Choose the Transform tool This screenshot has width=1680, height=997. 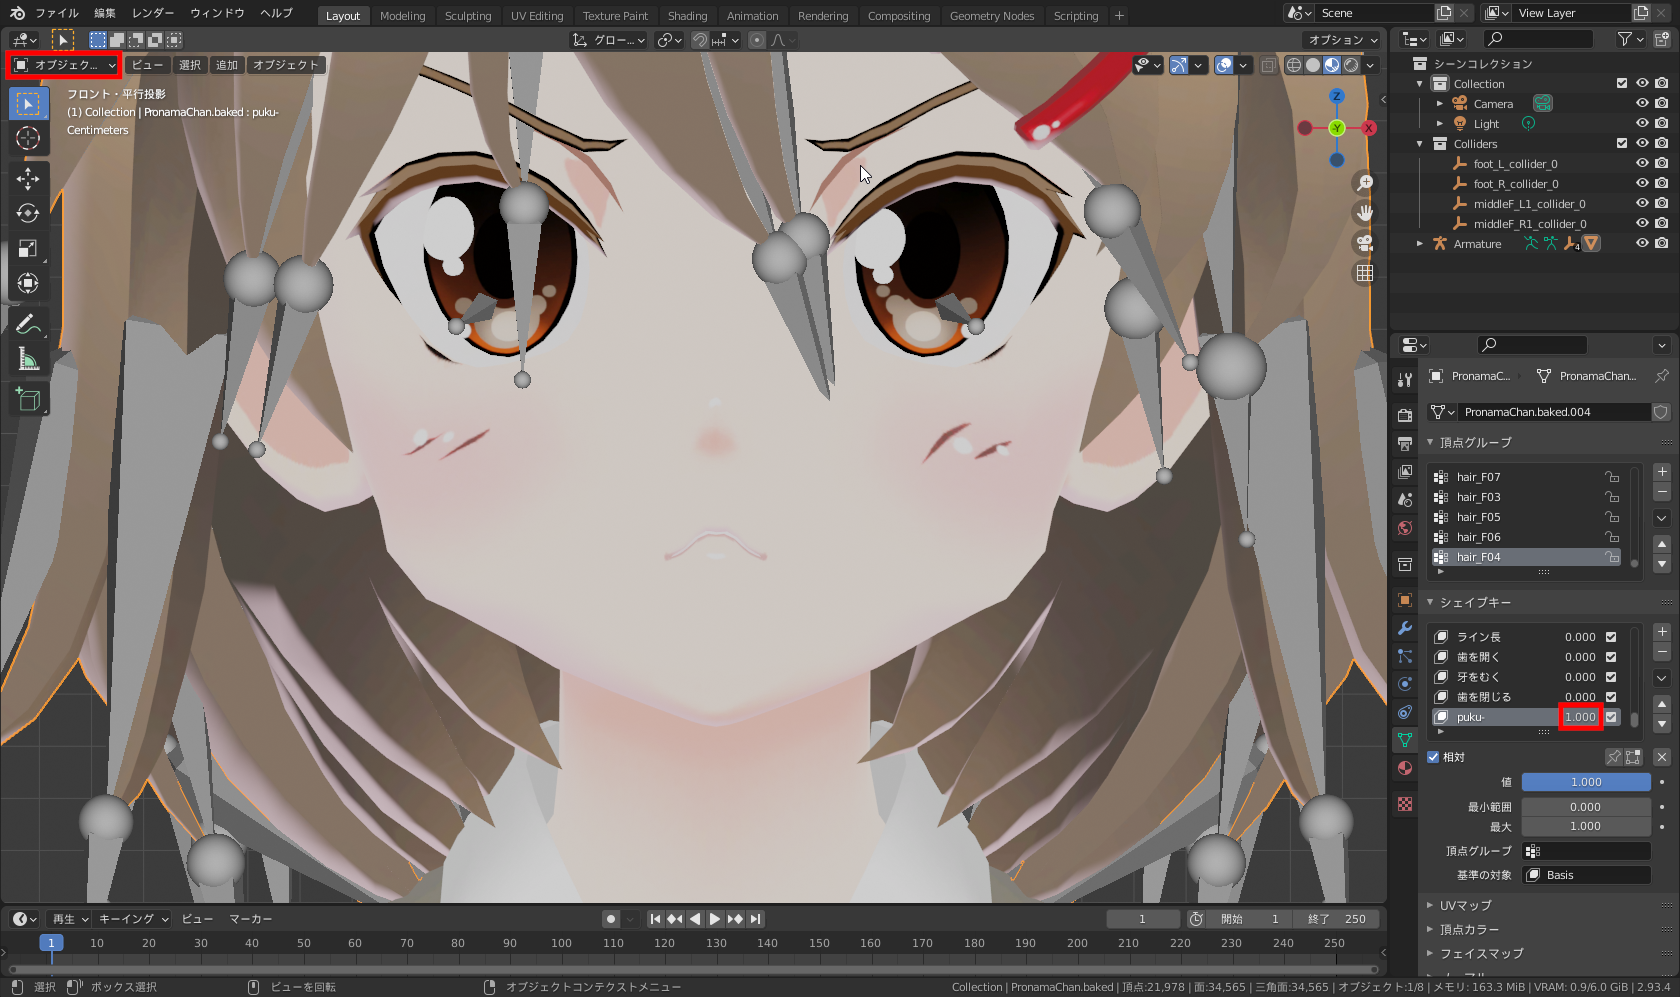[28, 283]
